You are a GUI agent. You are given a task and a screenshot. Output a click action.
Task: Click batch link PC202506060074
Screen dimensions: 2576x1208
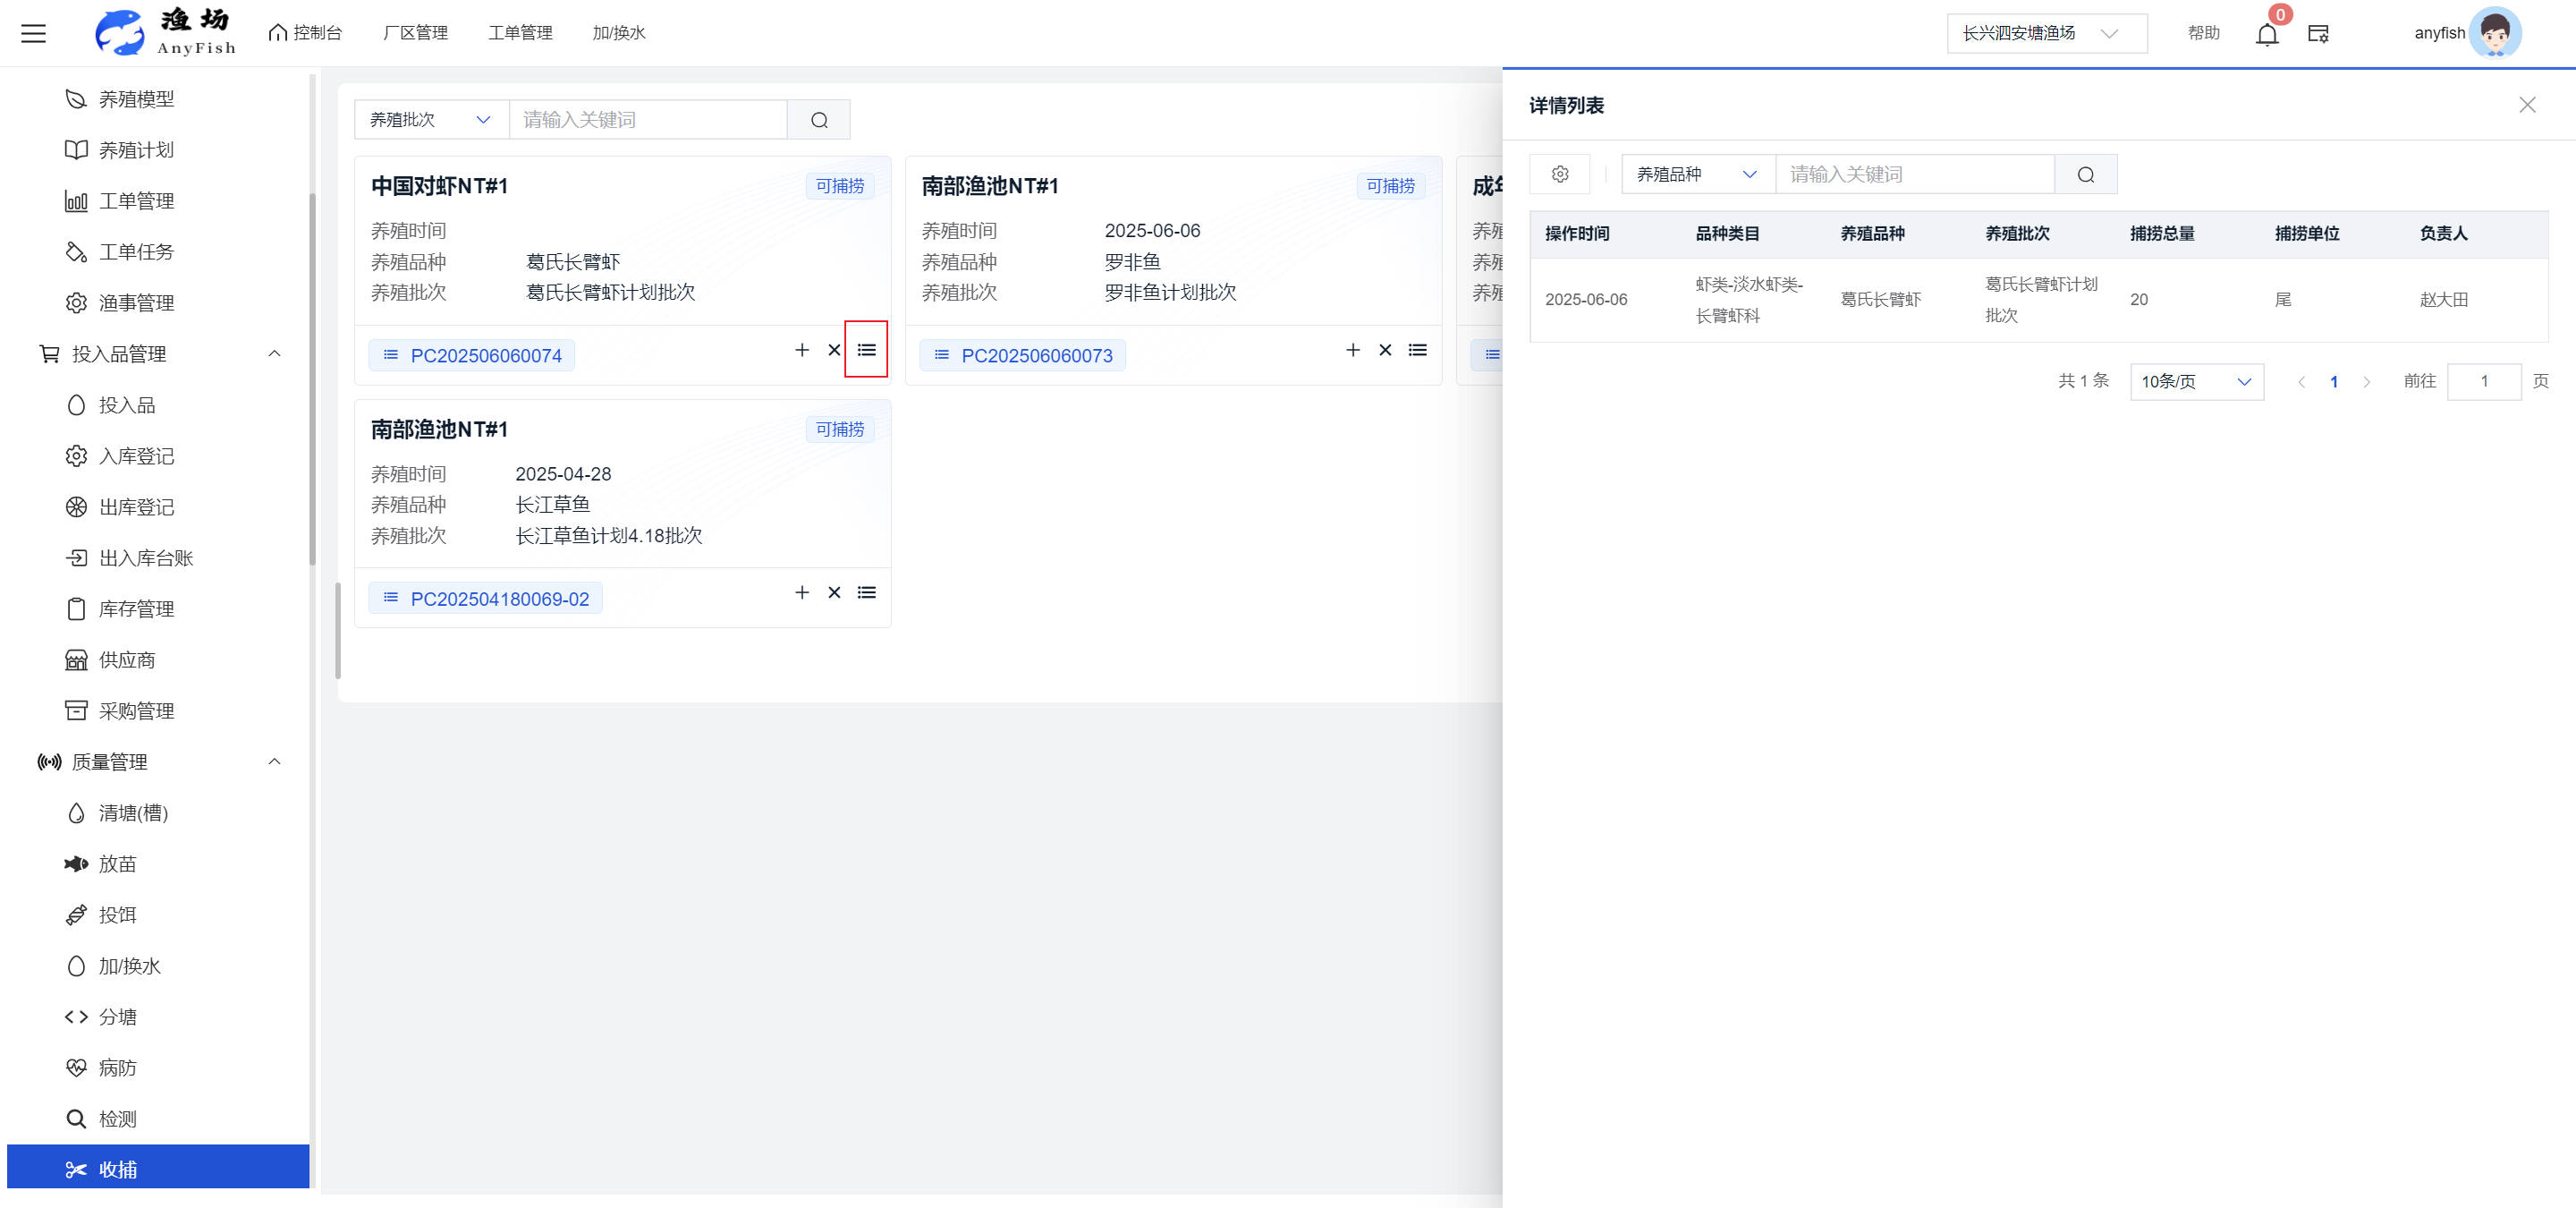485,356
